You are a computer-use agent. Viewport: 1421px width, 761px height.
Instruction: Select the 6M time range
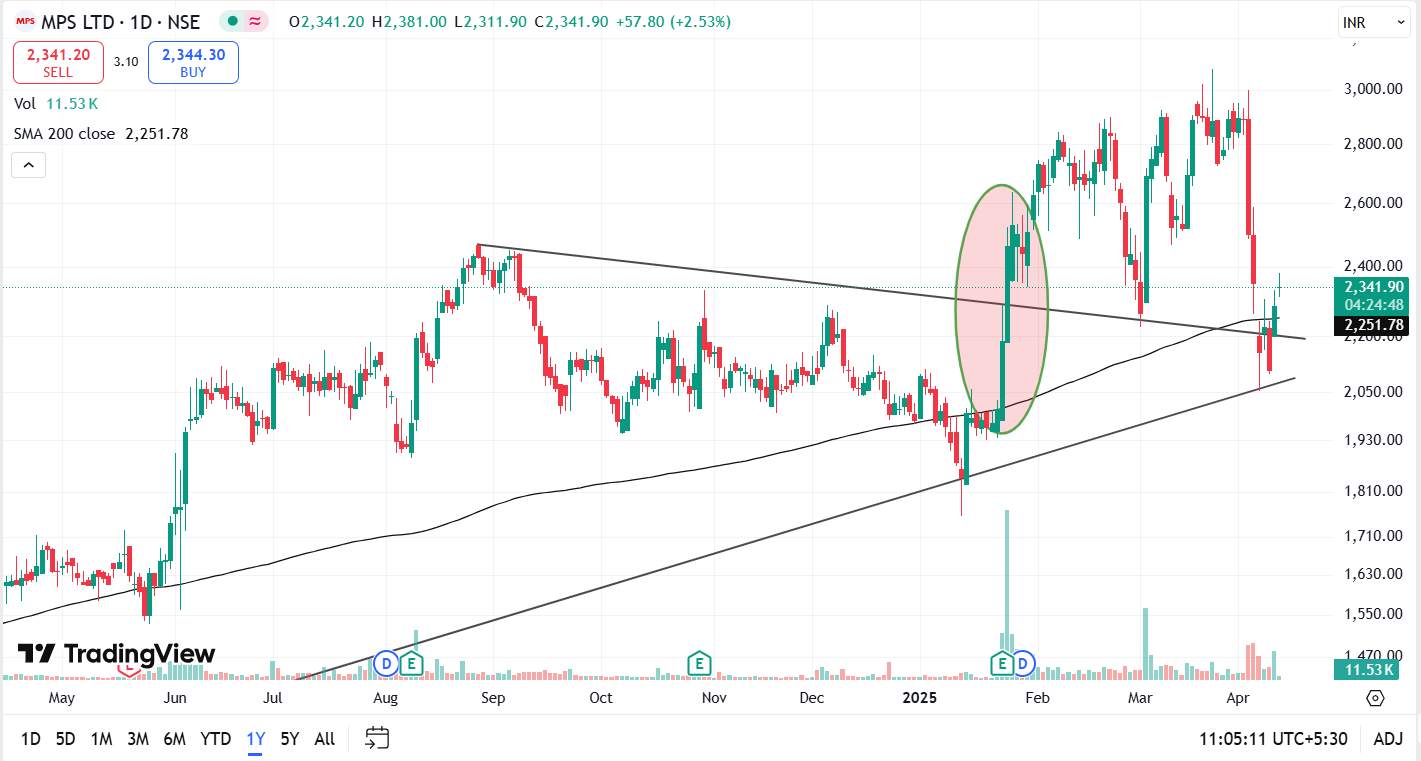[175, 739]
